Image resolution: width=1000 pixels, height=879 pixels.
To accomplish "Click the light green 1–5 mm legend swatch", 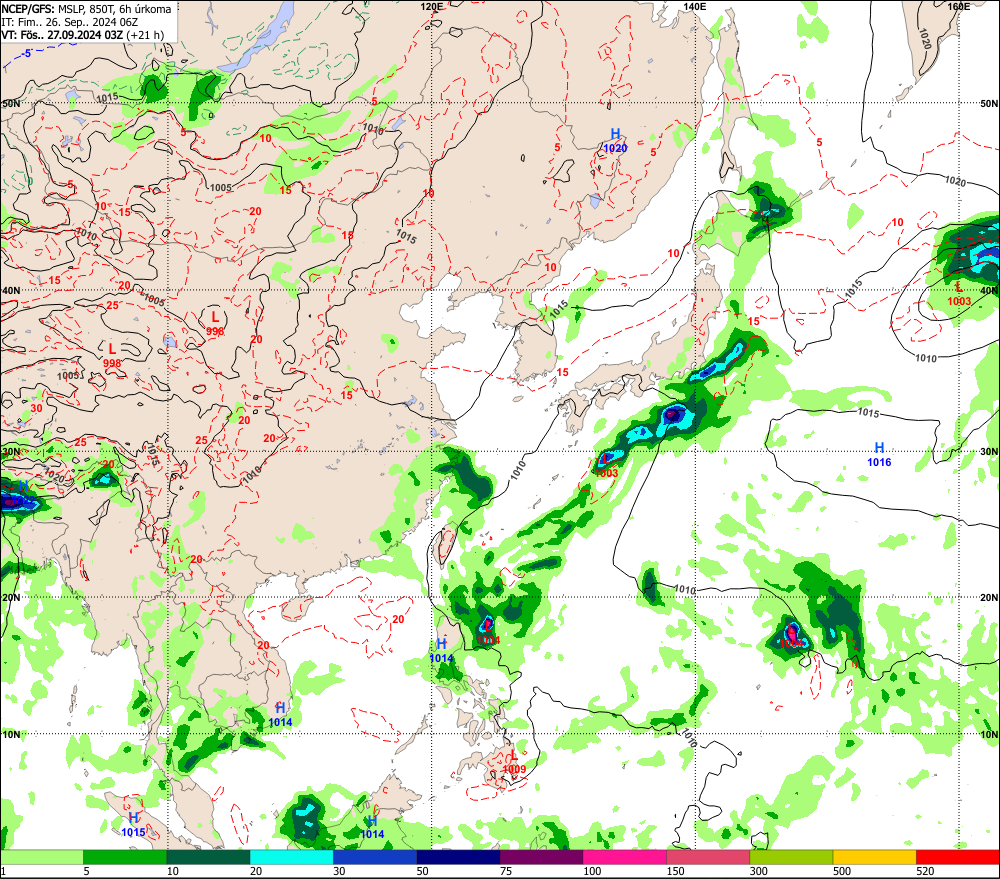I will (x=42, y=857).
